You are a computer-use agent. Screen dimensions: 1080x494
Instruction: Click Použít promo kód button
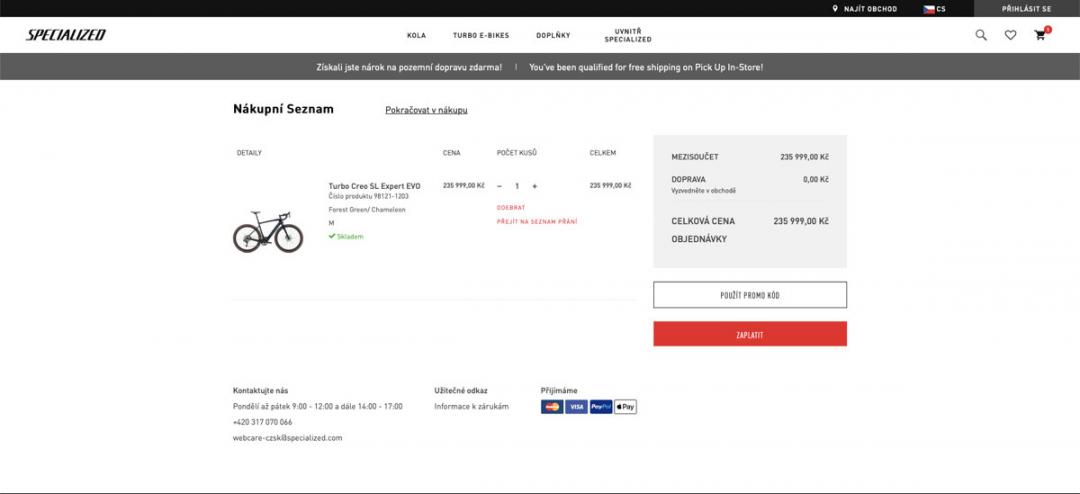pos(750,295)
